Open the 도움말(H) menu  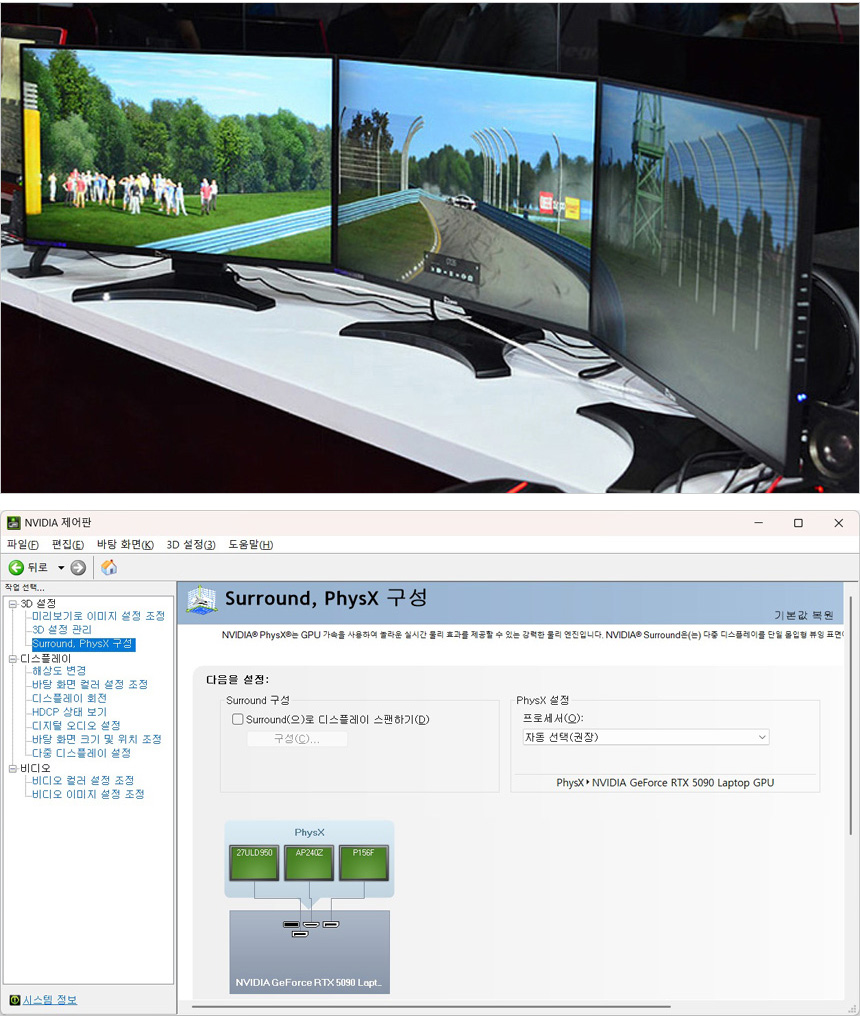(x=250, y=544)
